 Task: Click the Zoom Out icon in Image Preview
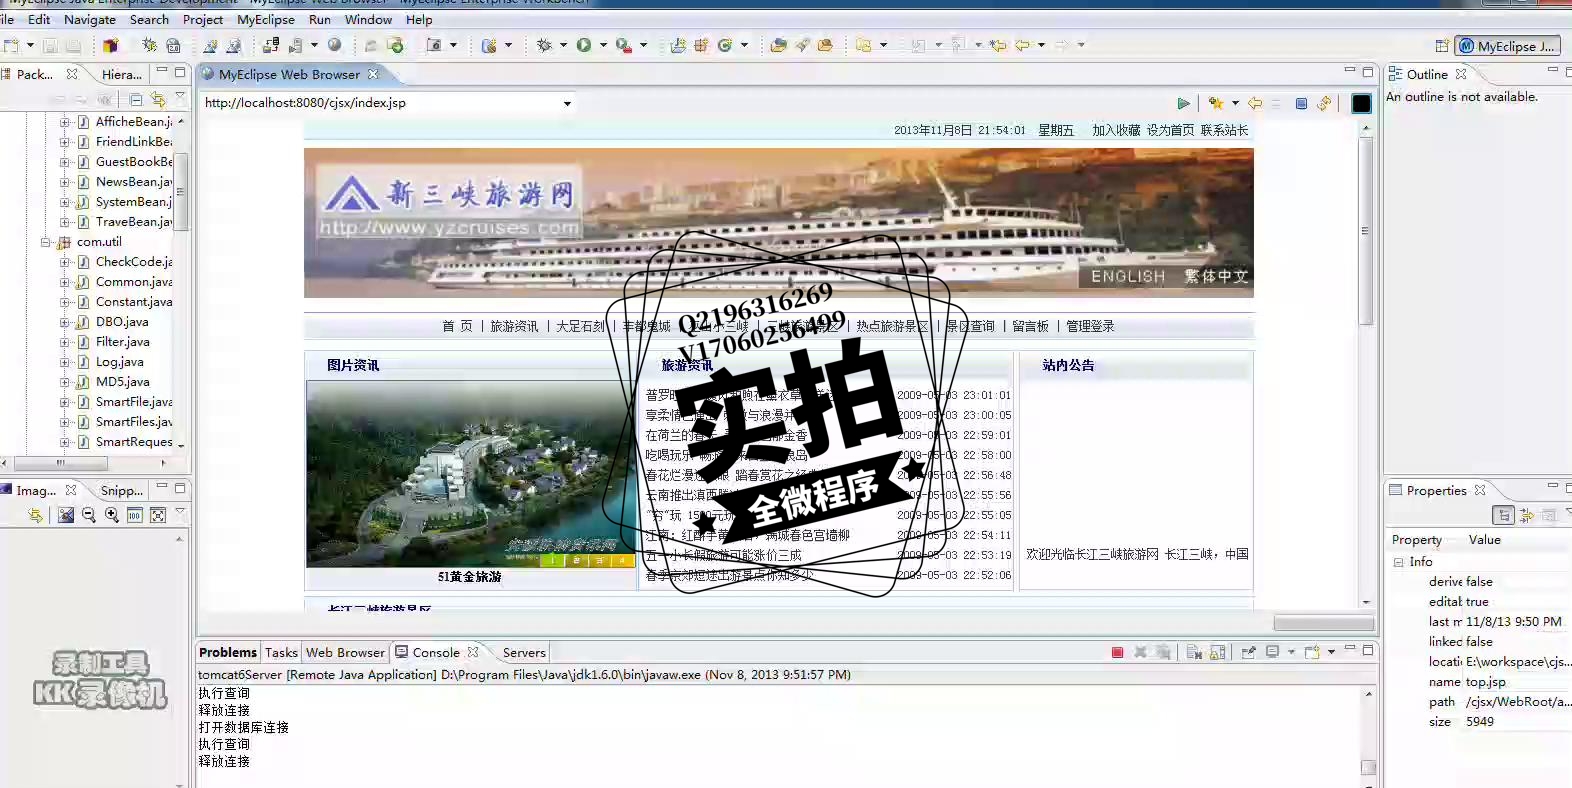point(89,515)
